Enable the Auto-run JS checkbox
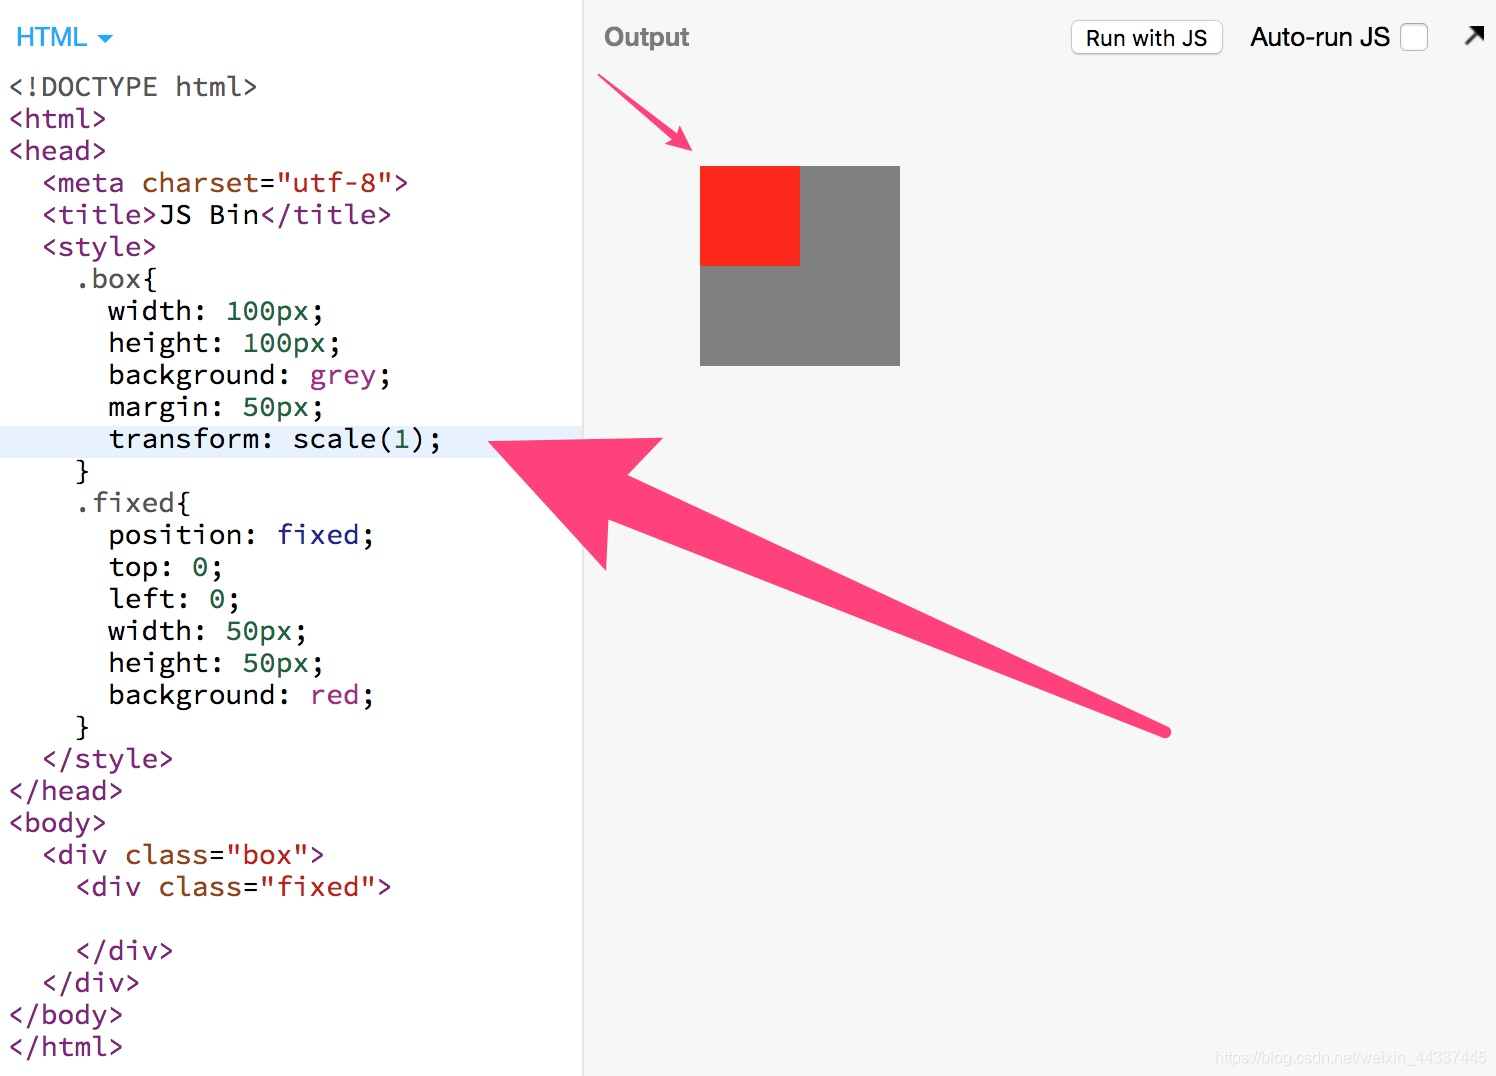 (x=1414, y=37)
